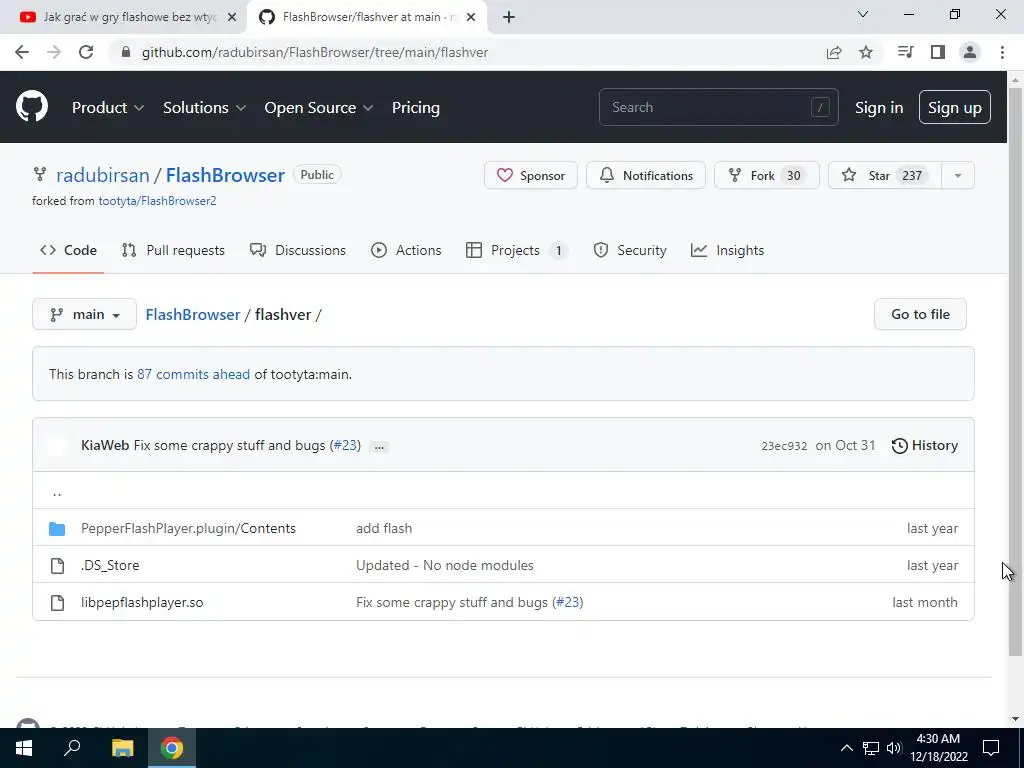1024x768 pixels.
Task: Open new browser tab with plus
Action: 509,17
